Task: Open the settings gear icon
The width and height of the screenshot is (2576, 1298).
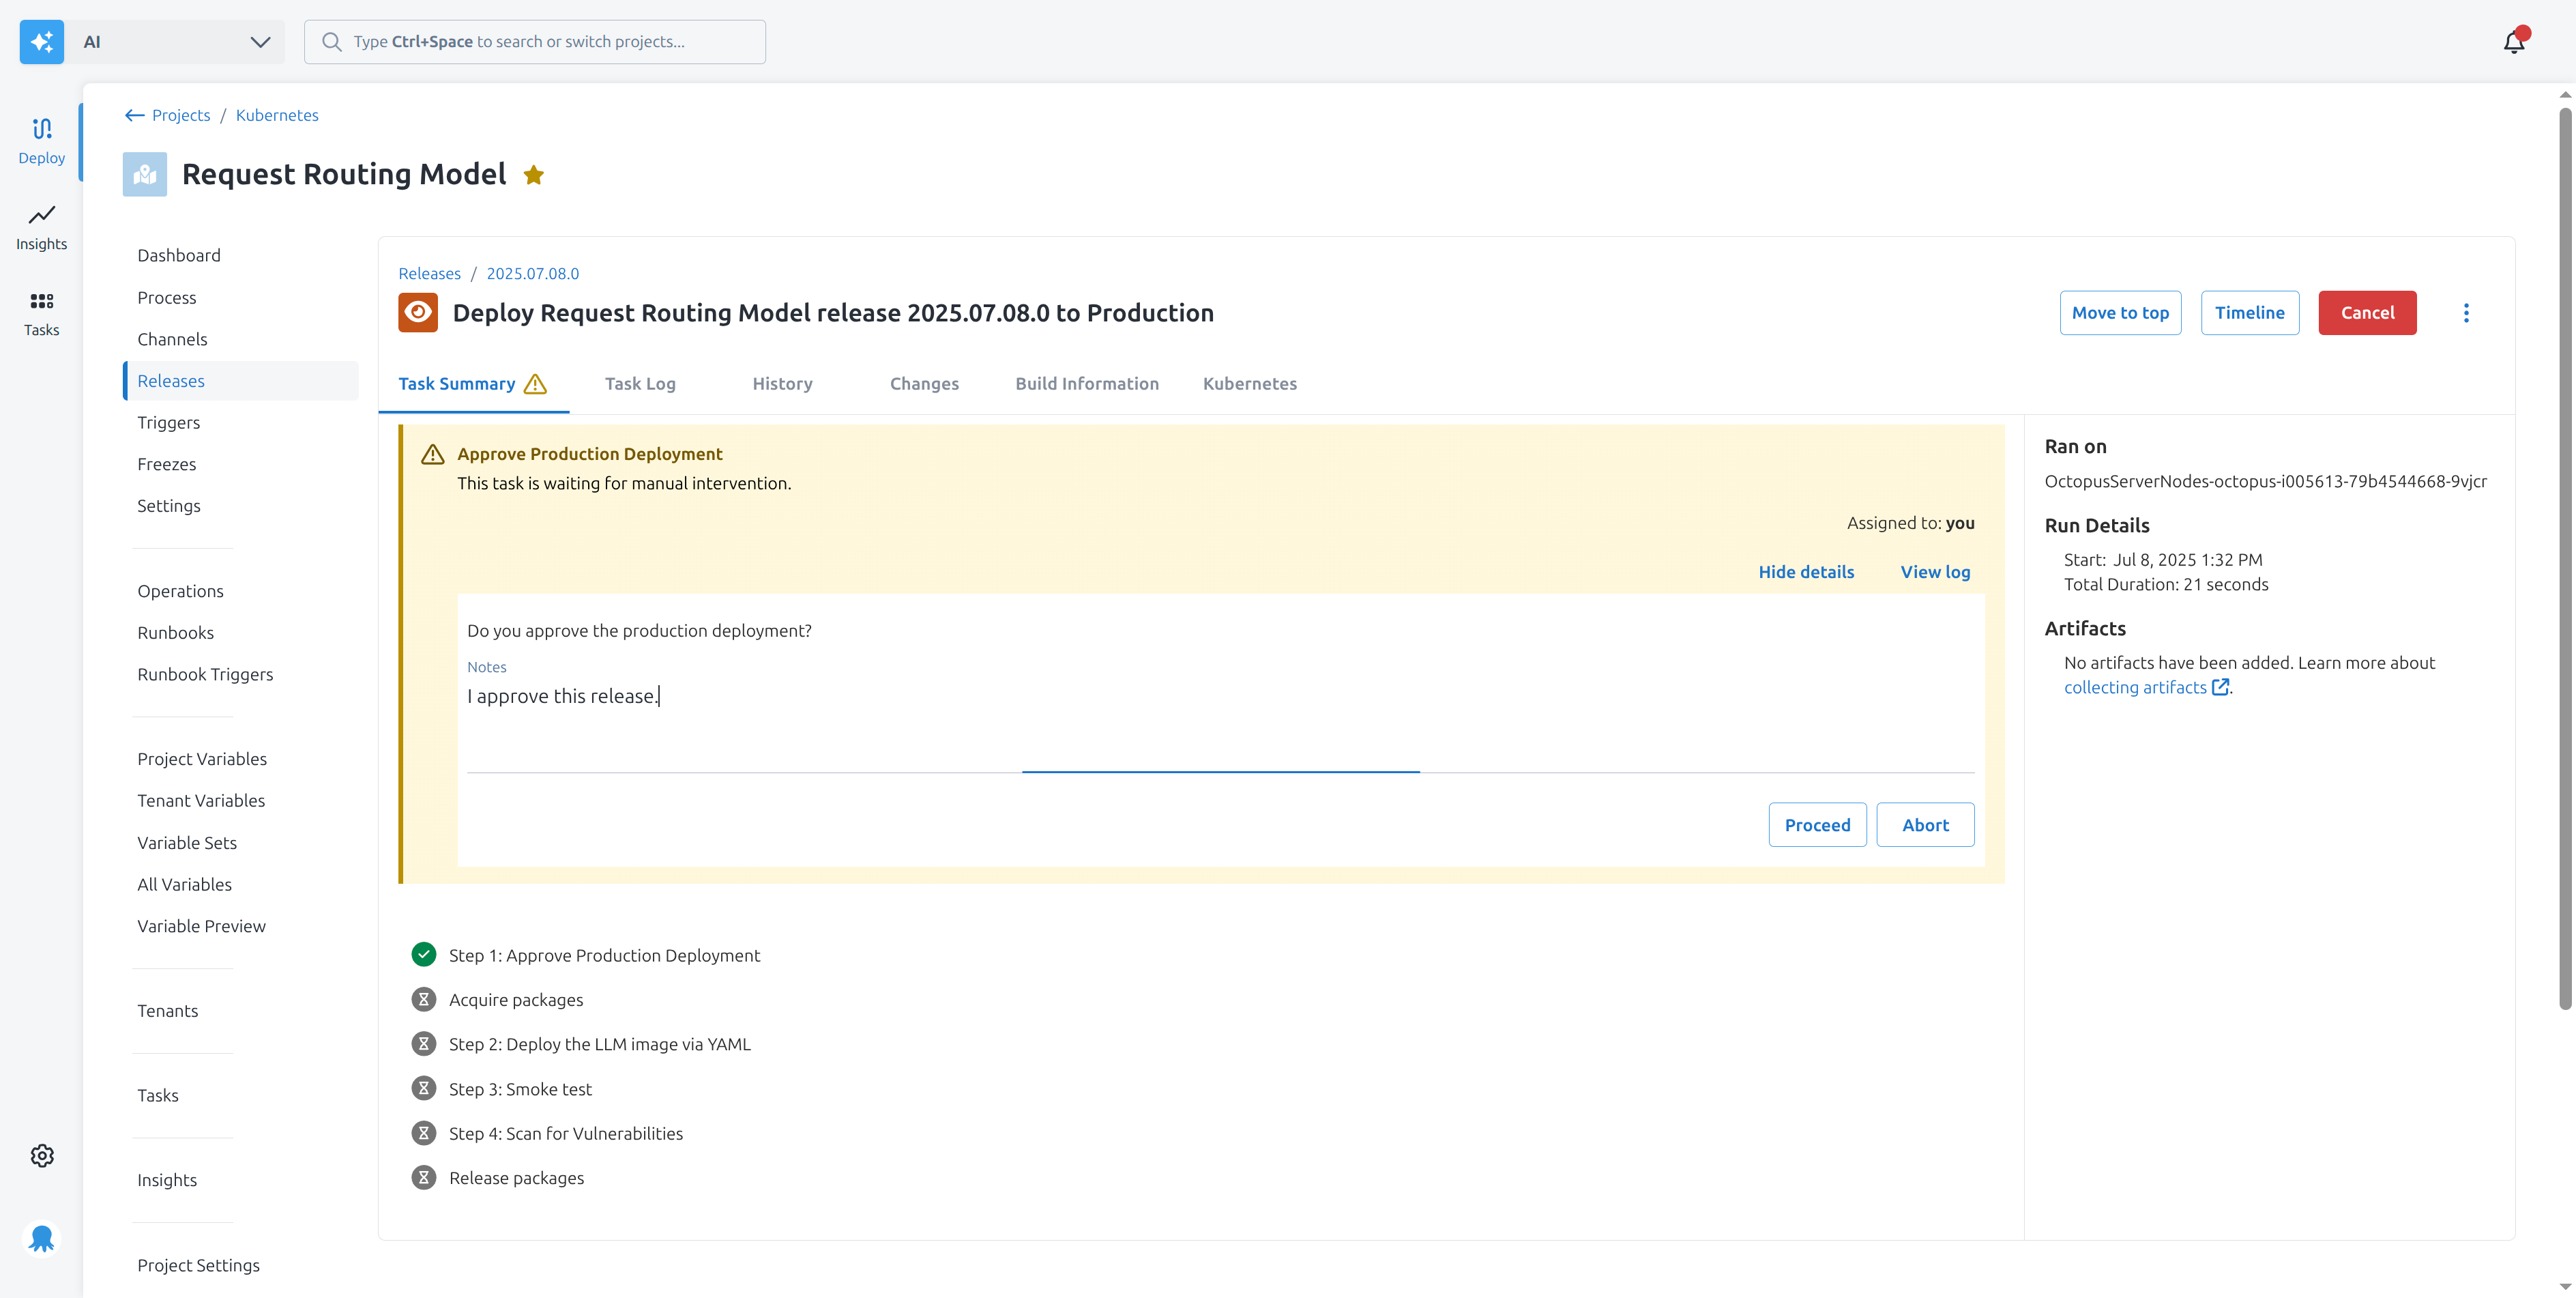Action: [x=41, y=1155]
